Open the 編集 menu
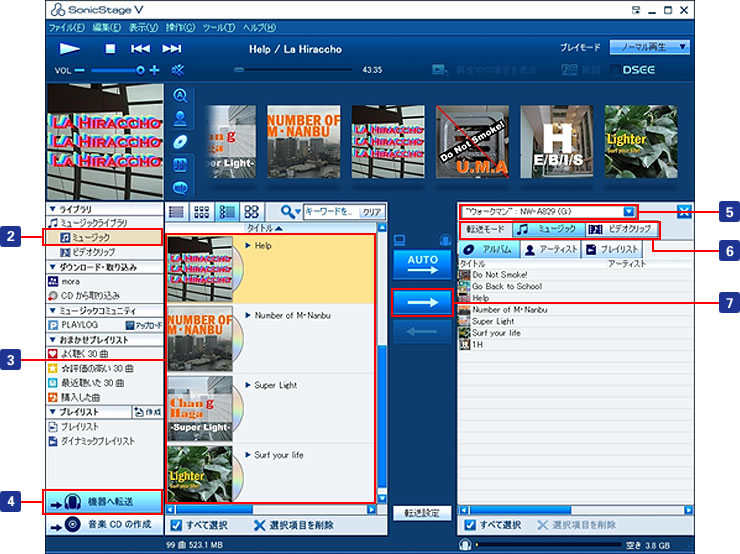Viewport: 740px width, 554px height. pyautogui.click(x=107, y=27)
